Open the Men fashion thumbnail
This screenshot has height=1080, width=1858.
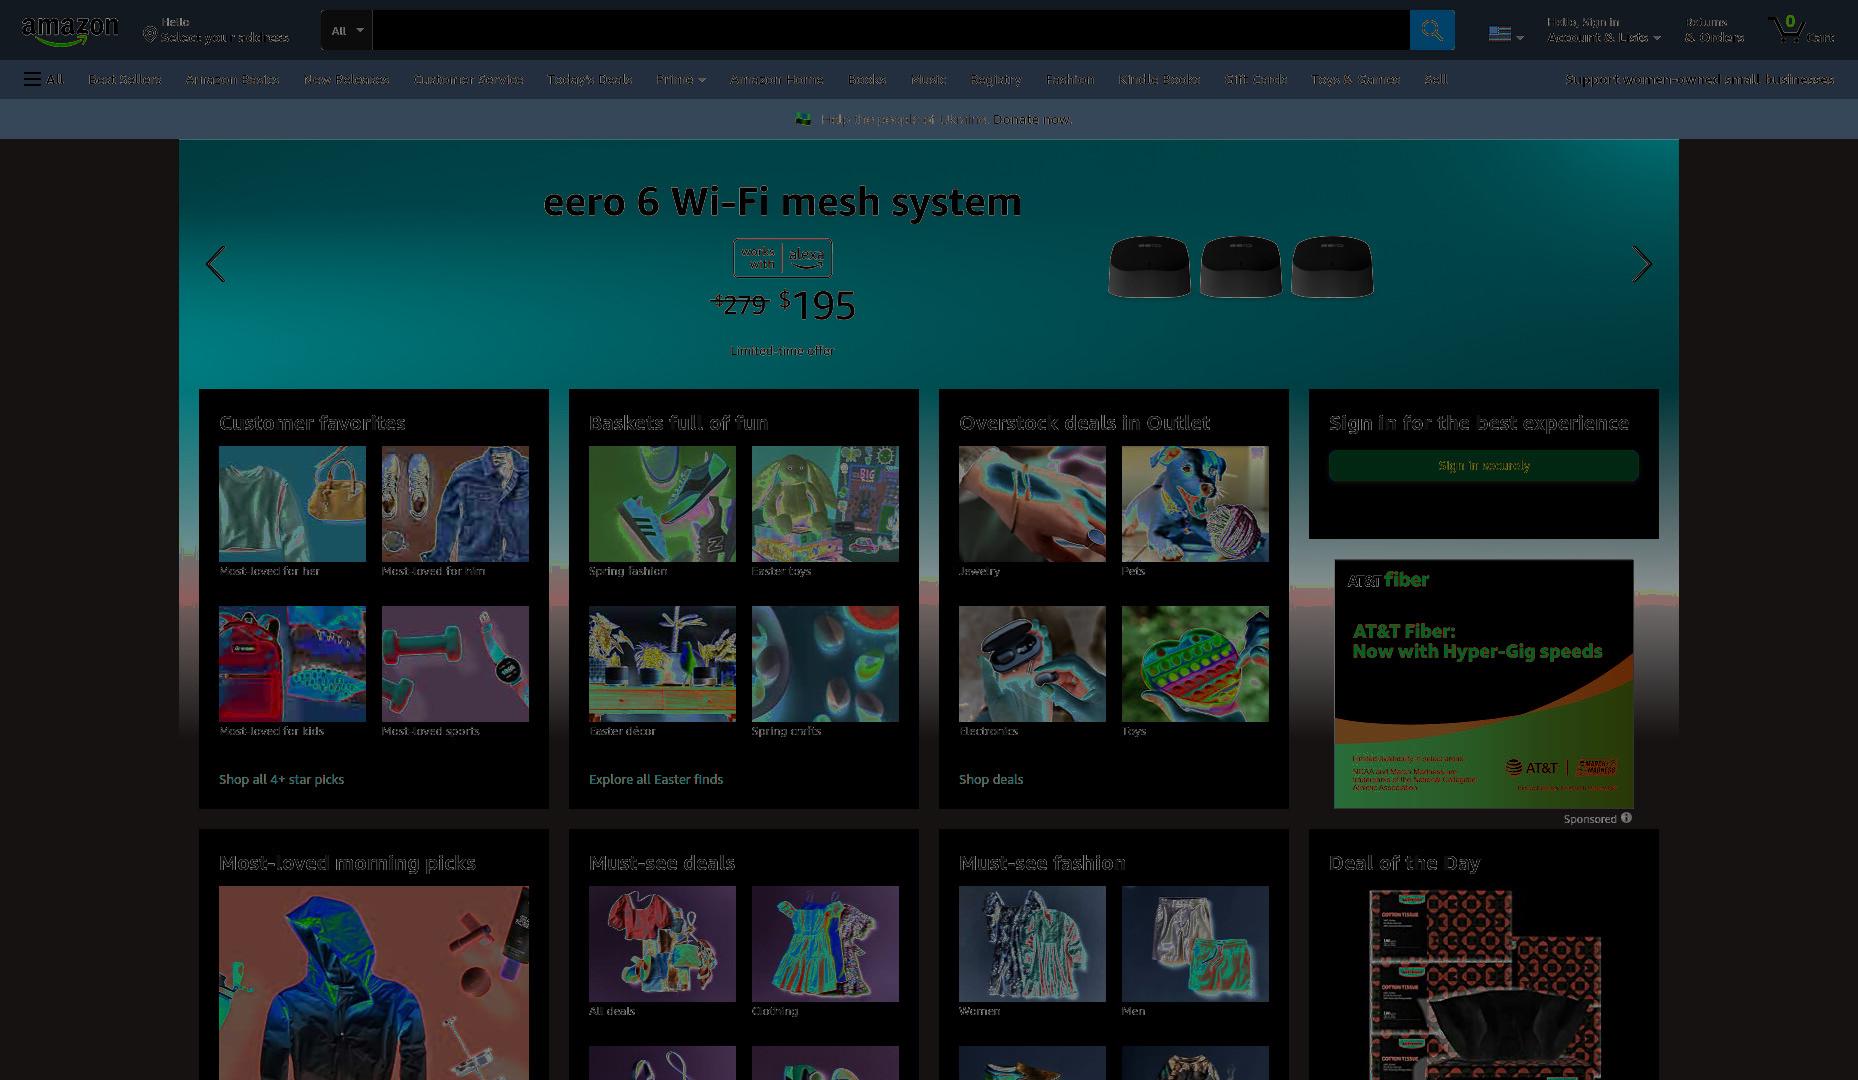pos(1195,944)
